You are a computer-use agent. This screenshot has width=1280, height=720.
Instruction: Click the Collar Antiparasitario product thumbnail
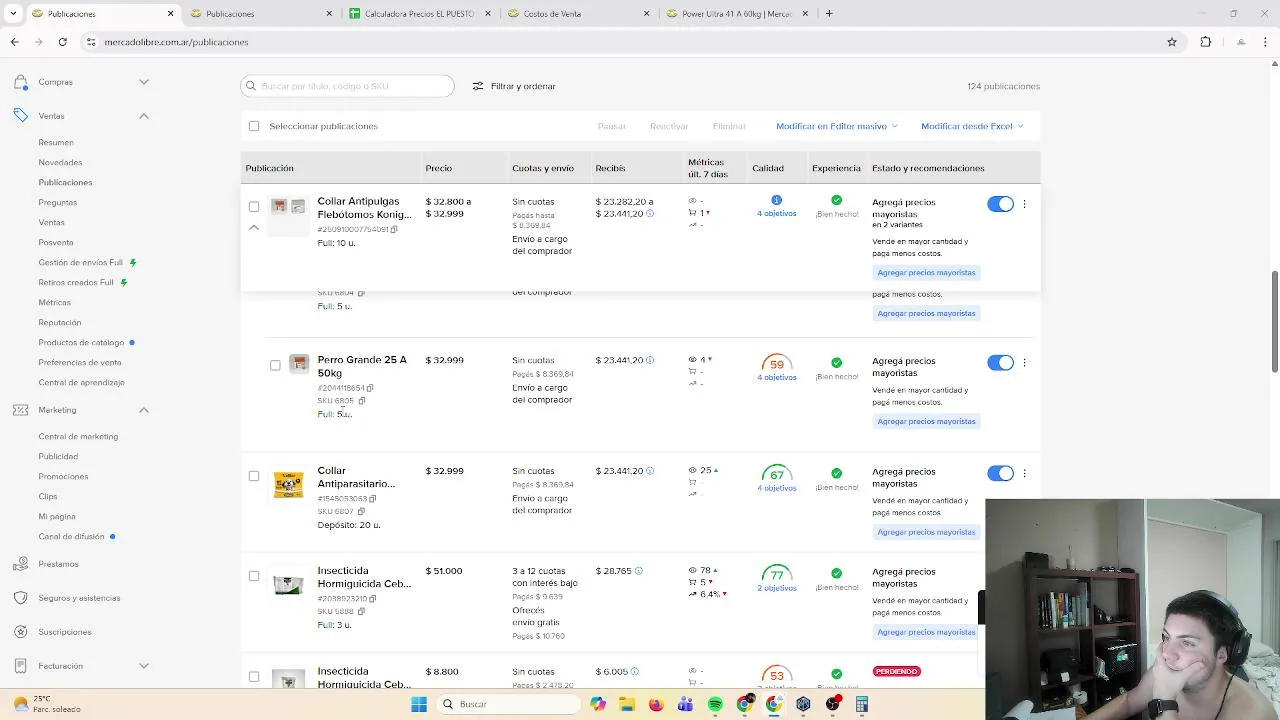click(288, 485)
